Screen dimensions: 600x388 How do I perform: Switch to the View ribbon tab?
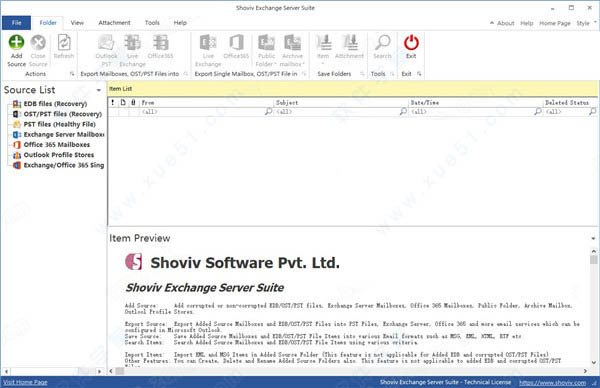click(x=77, y=23)
